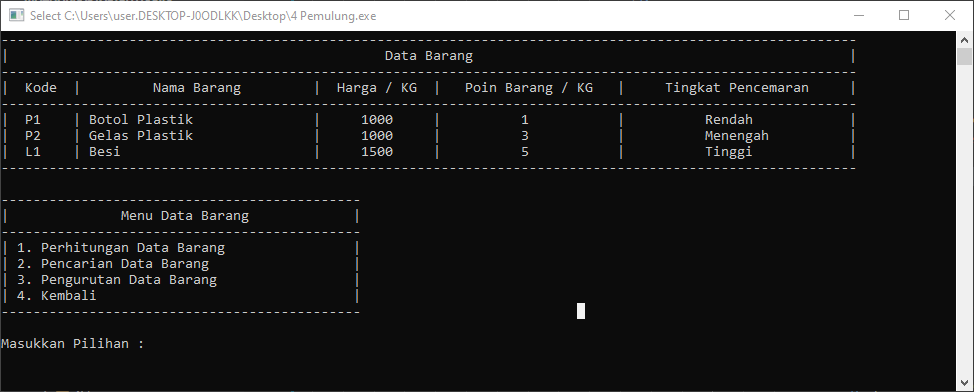Click '4. Kembali' menu line

pos(56,296)
